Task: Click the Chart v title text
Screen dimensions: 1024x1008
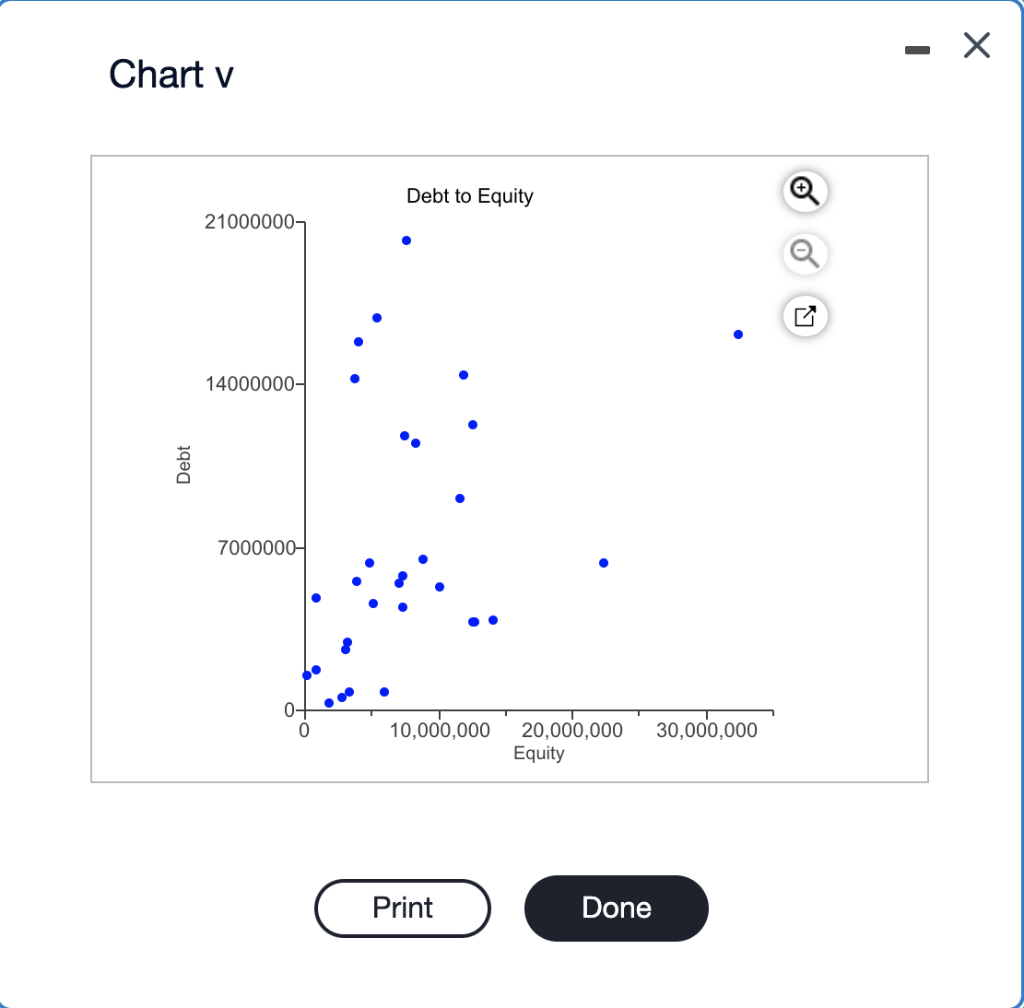Action: tap(170, 75)
